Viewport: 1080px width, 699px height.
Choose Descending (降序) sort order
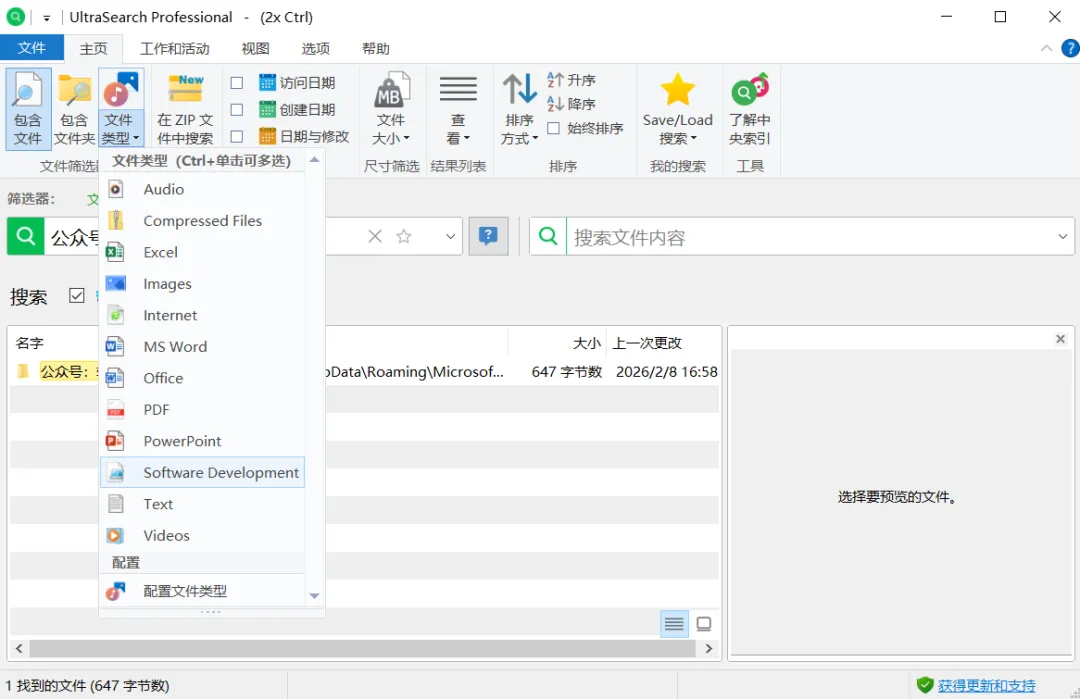(572, 104)
